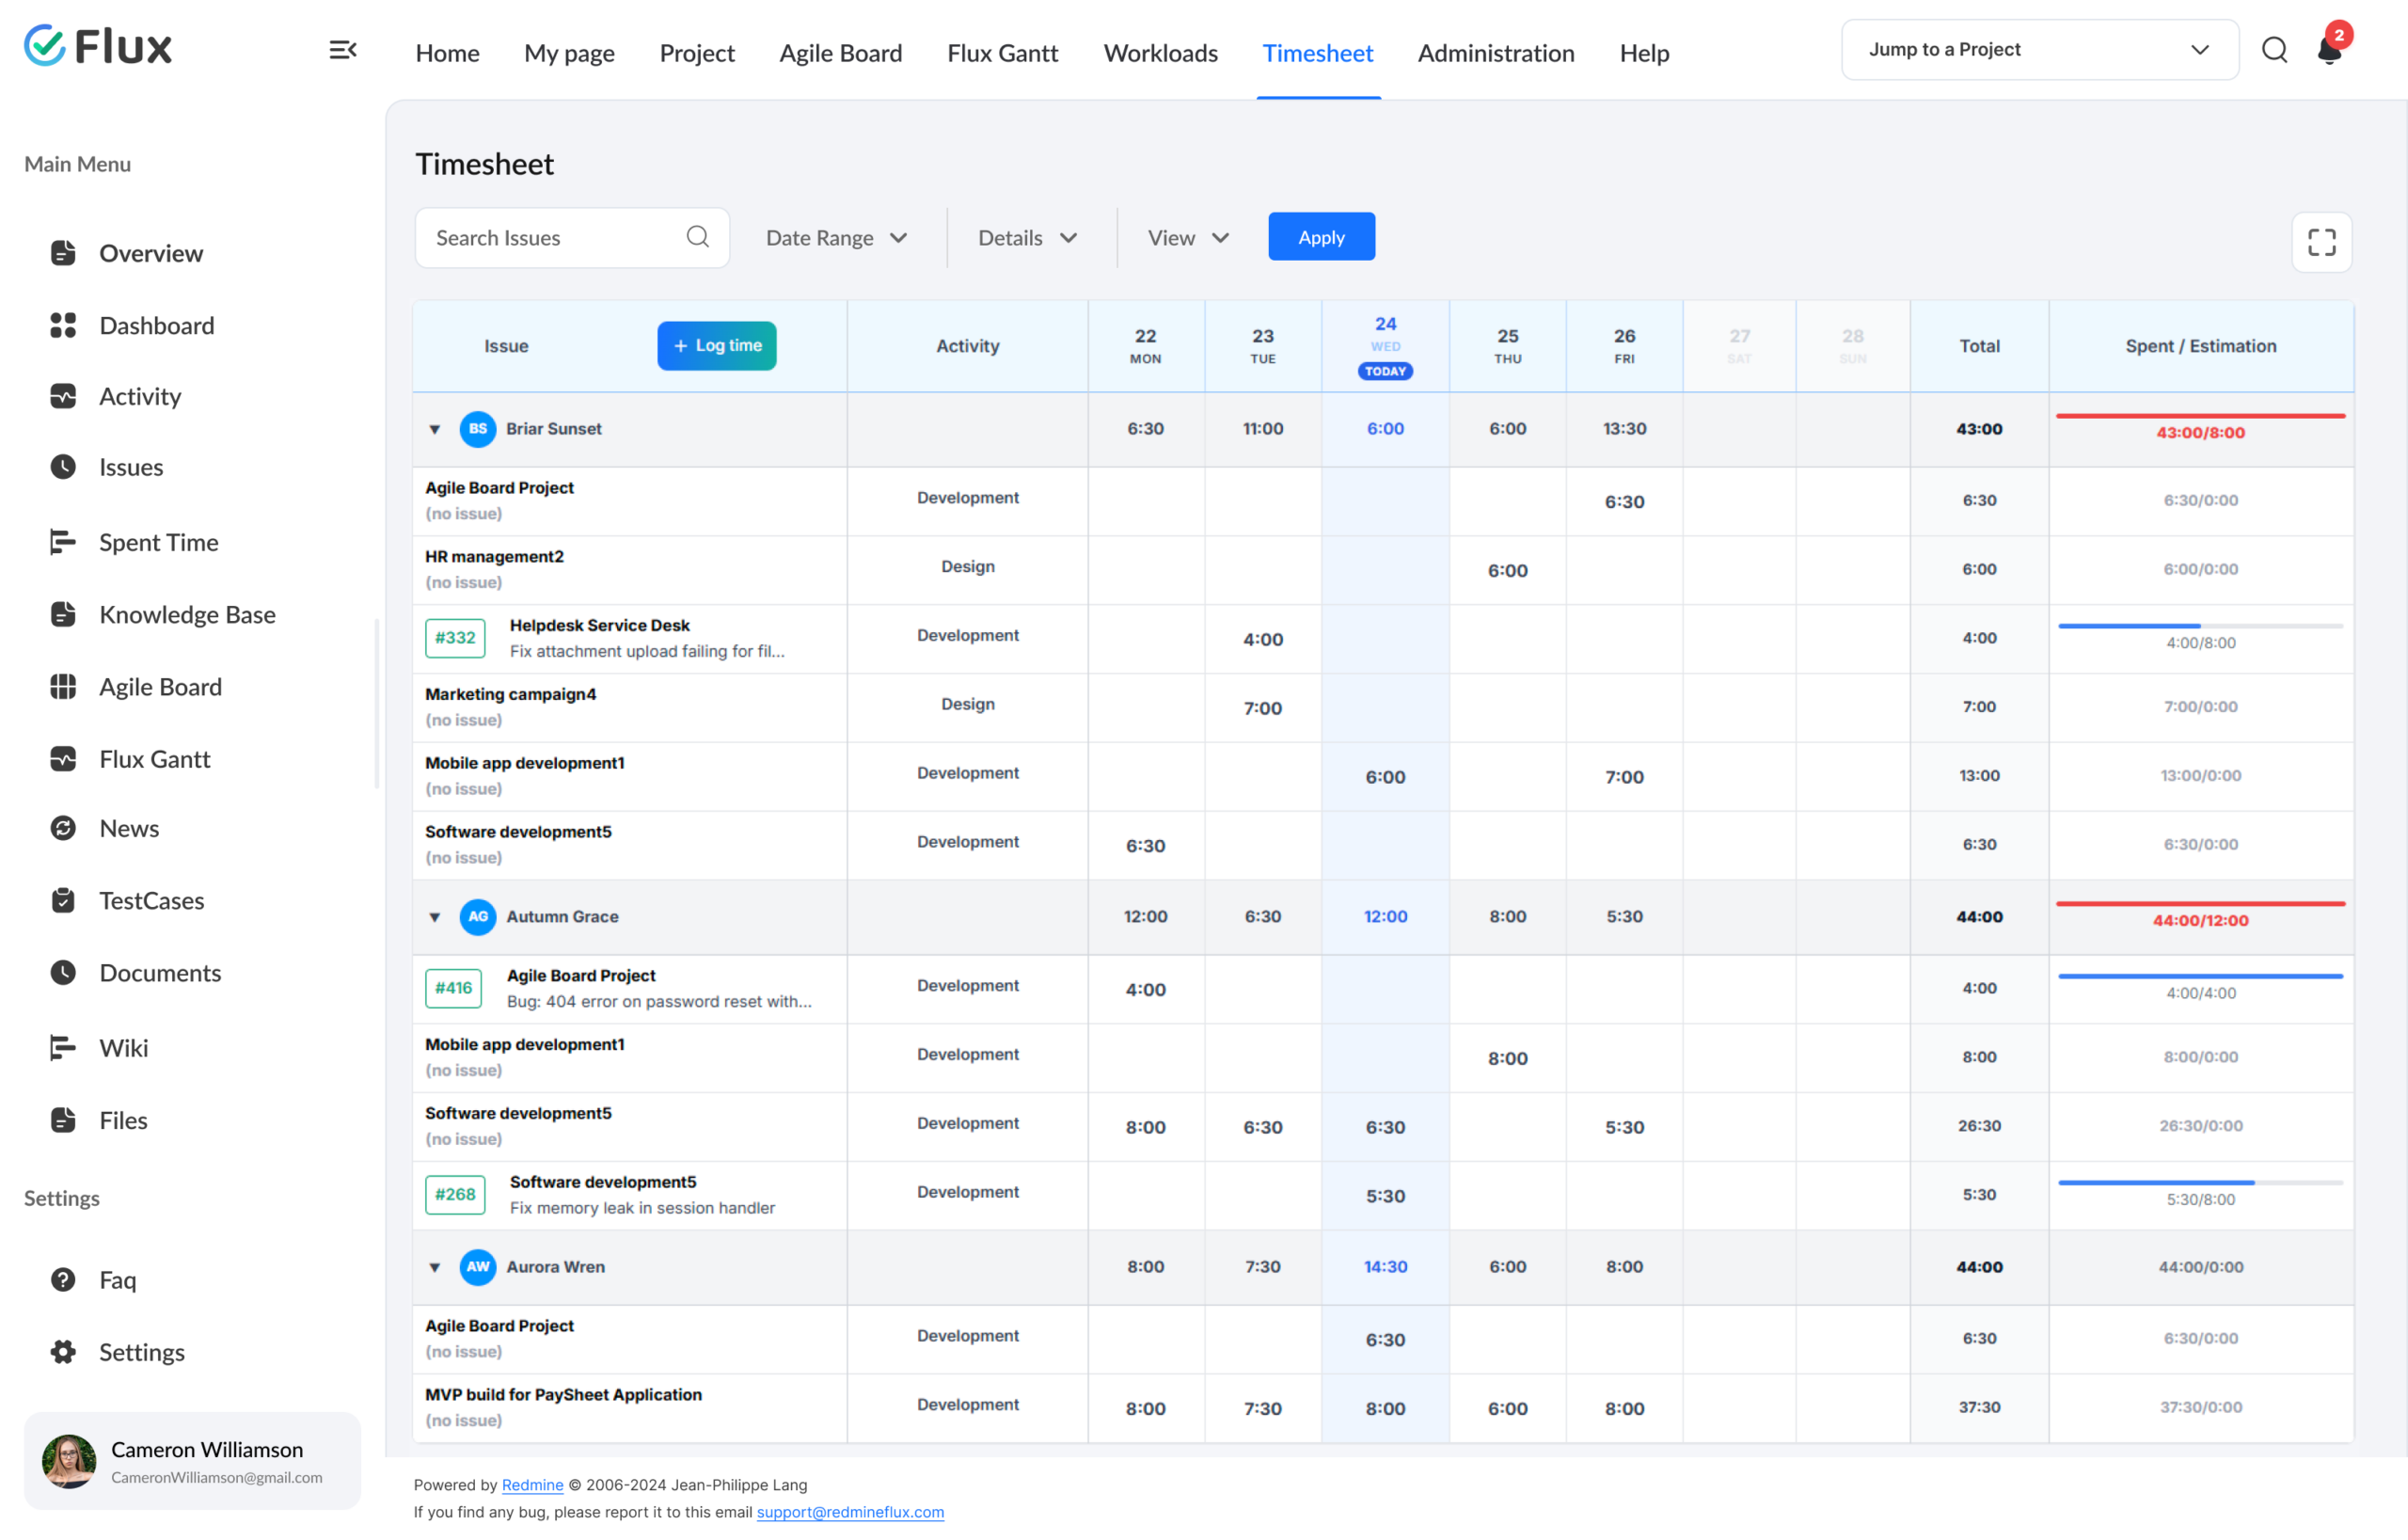Click into the Search Issues field
Screen dimensions: 2408x1540
click(572, 238)
